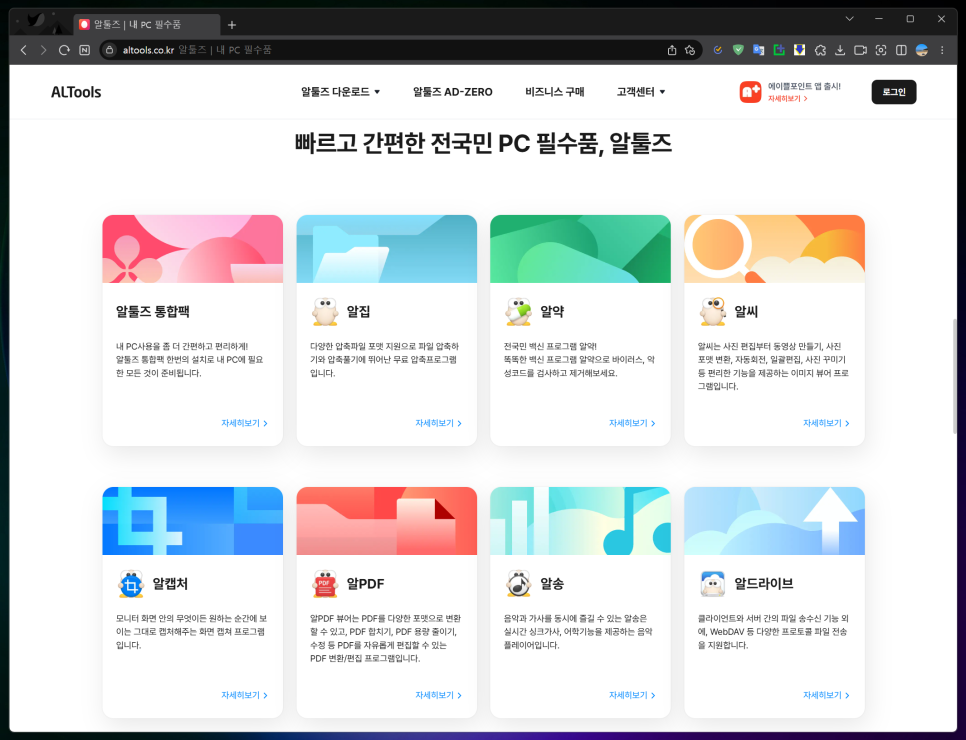This screenshot has height=740, width=966.
Task: Click the 알송 music mascot icon
Action: 518,584
